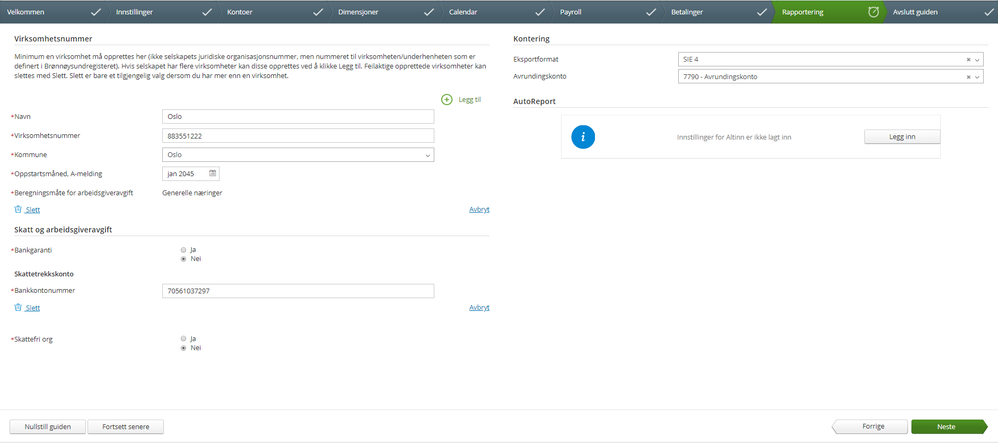Click the trash icon below Bankkontonummer
The height and width of the screenshot is (443, 998).
click(18, 307)
